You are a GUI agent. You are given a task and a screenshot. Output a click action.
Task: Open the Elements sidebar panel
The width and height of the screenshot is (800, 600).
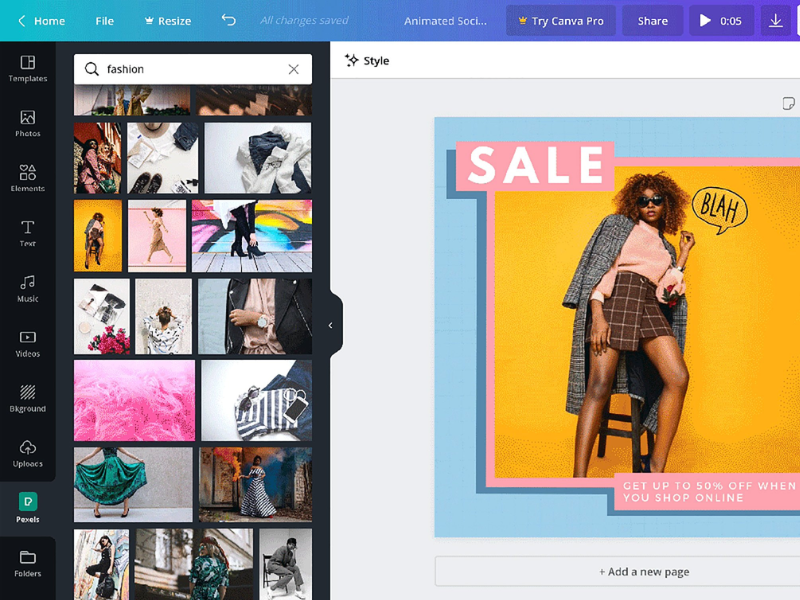pos(27,178)
